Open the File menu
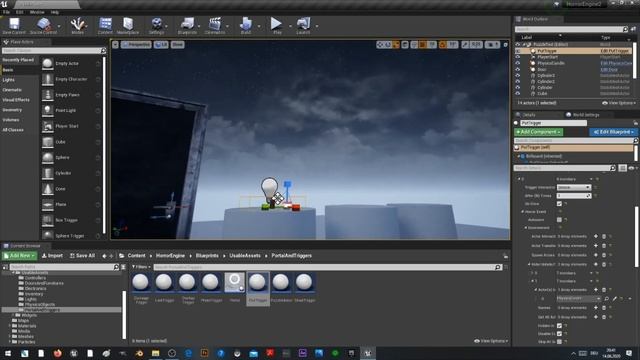The width and height of the screenshot is (640, 360). tap(6, 12)
